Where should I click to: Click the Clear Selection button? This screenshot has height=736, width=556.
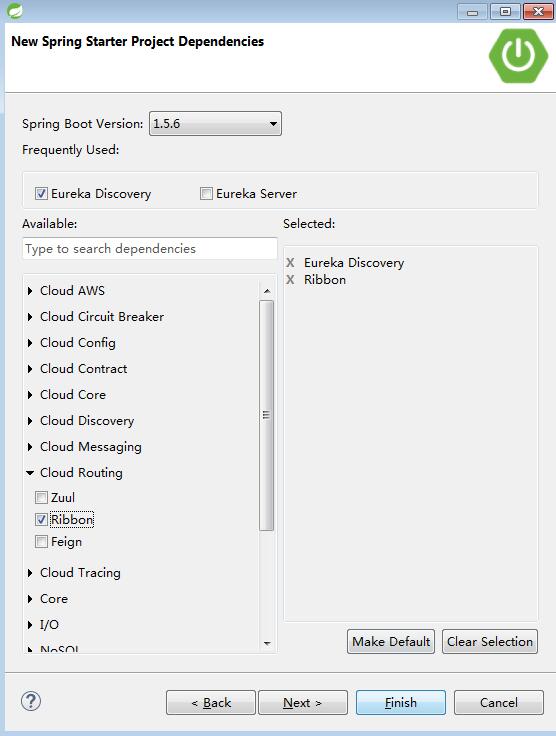click(490, 642)
